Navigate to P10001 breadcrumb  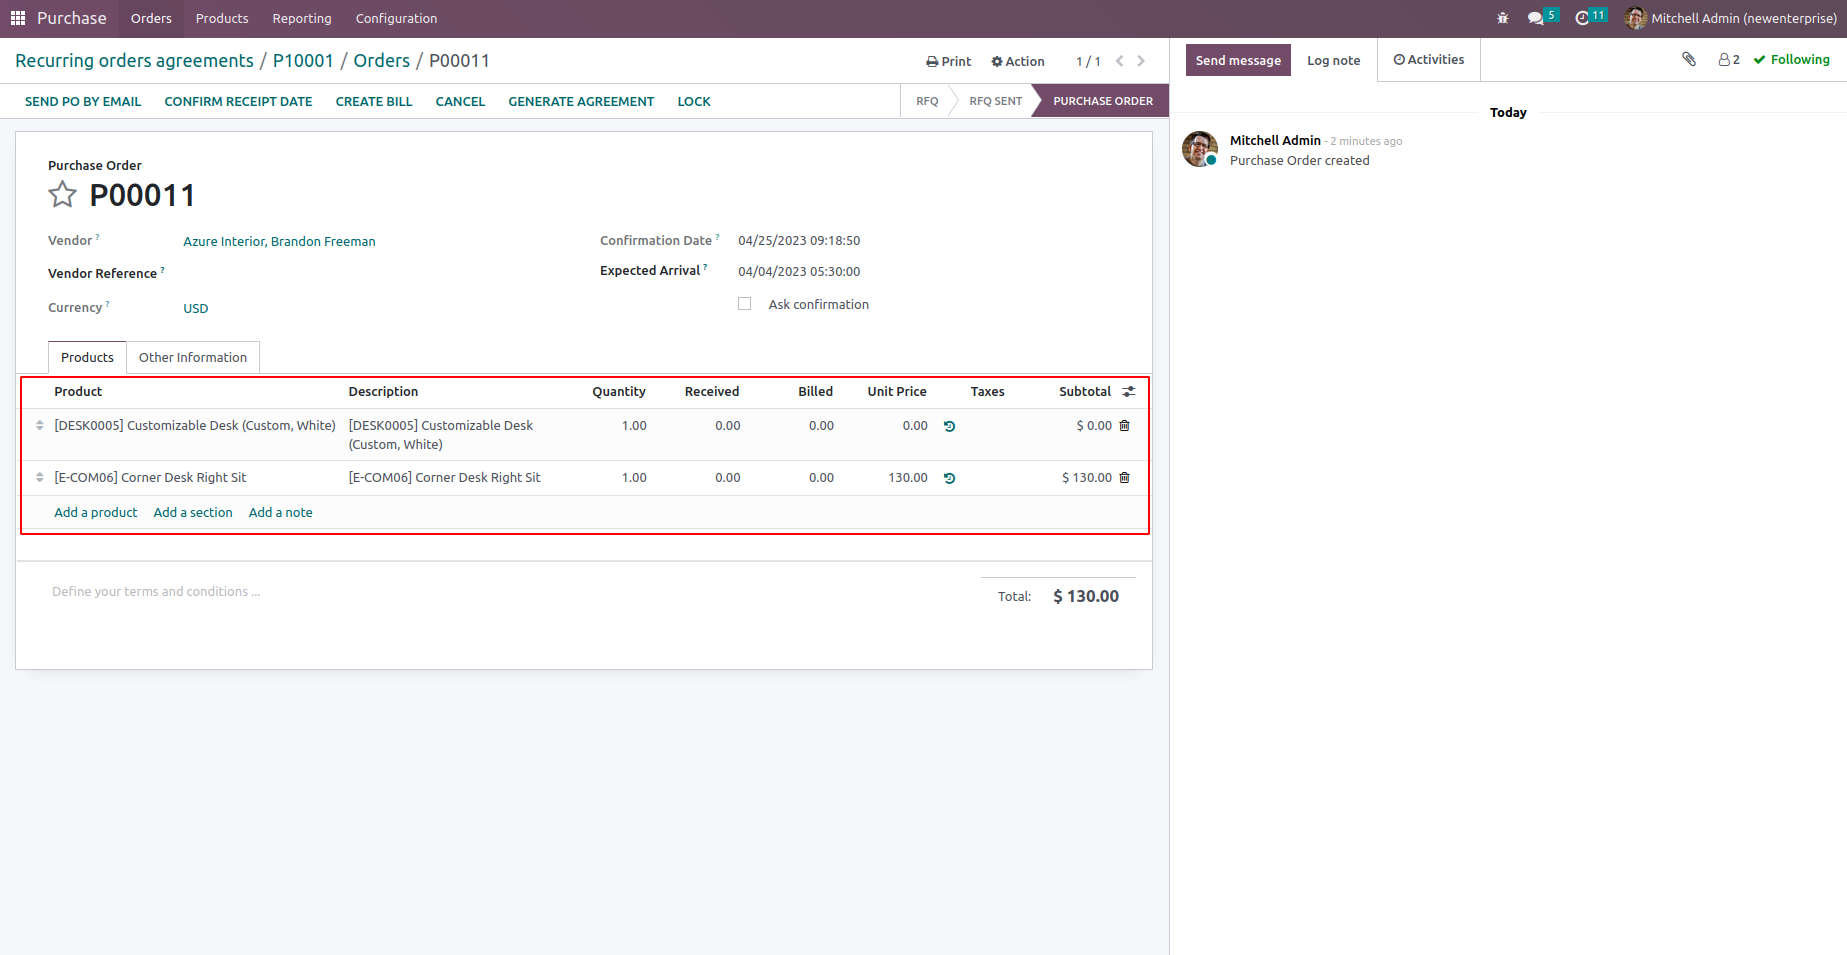[303, 61]
